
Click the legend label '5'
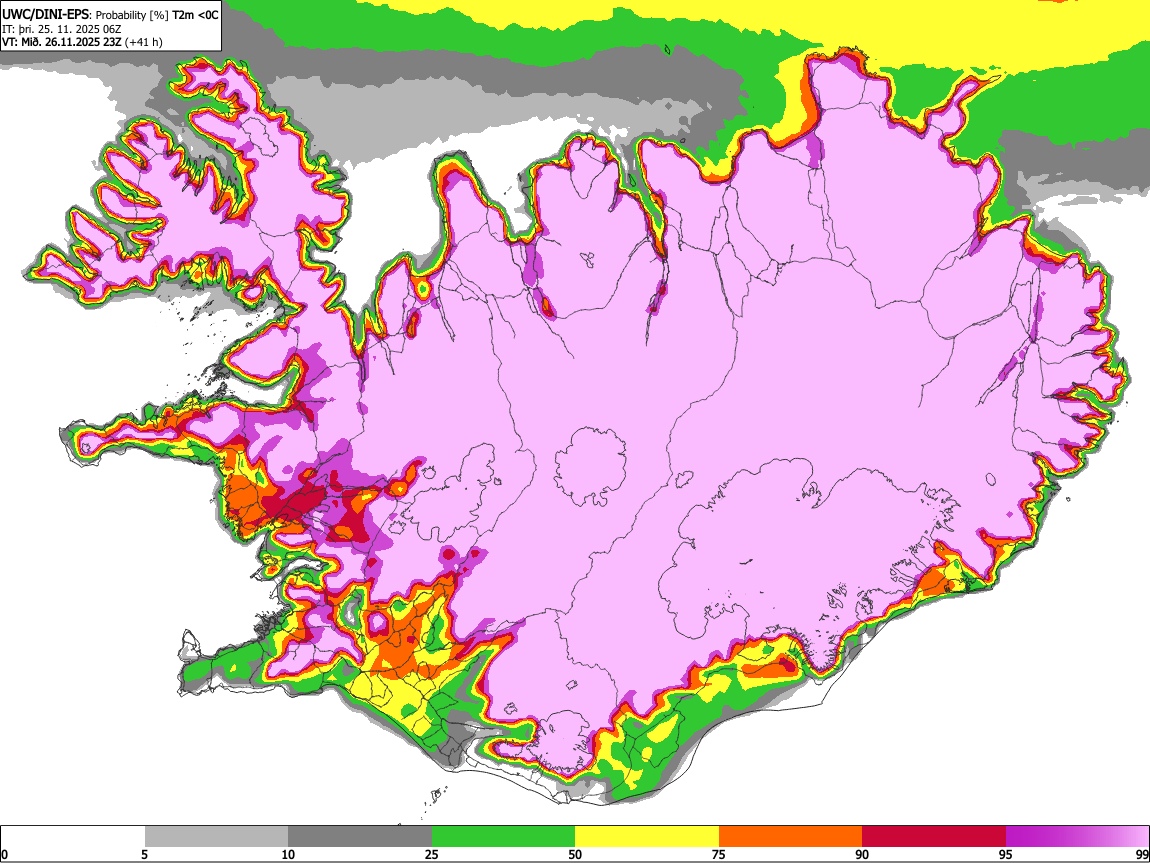pyautogui.click(x=144, y=855)
